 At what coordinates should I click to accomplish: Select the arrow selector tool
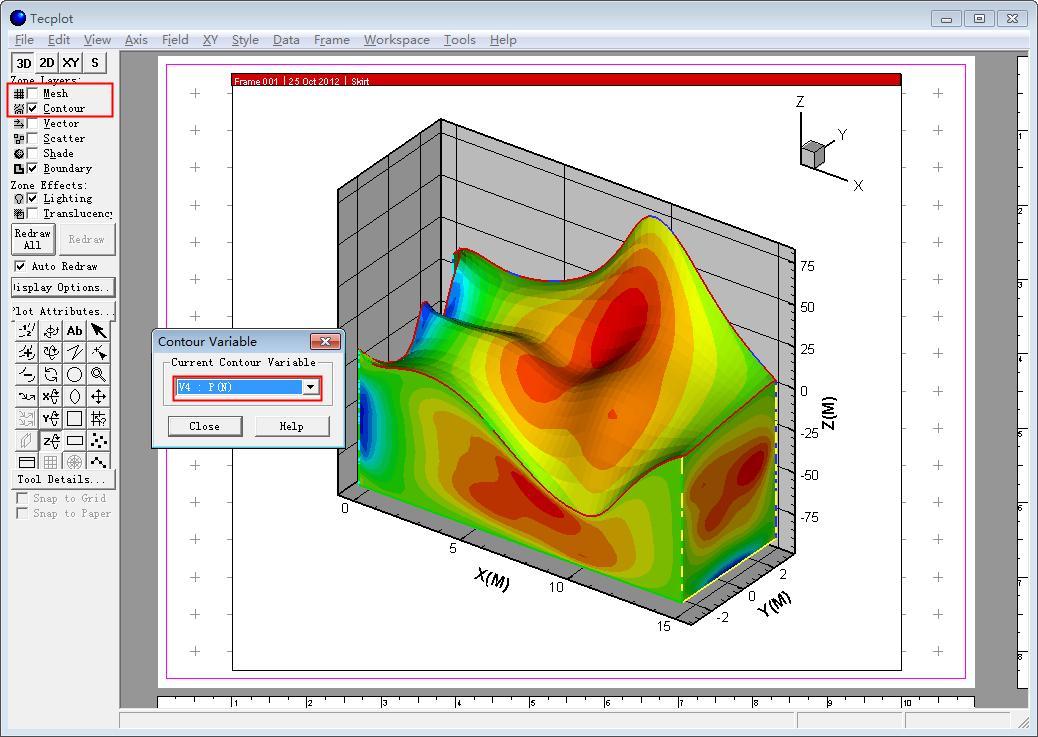pos(99,331)
